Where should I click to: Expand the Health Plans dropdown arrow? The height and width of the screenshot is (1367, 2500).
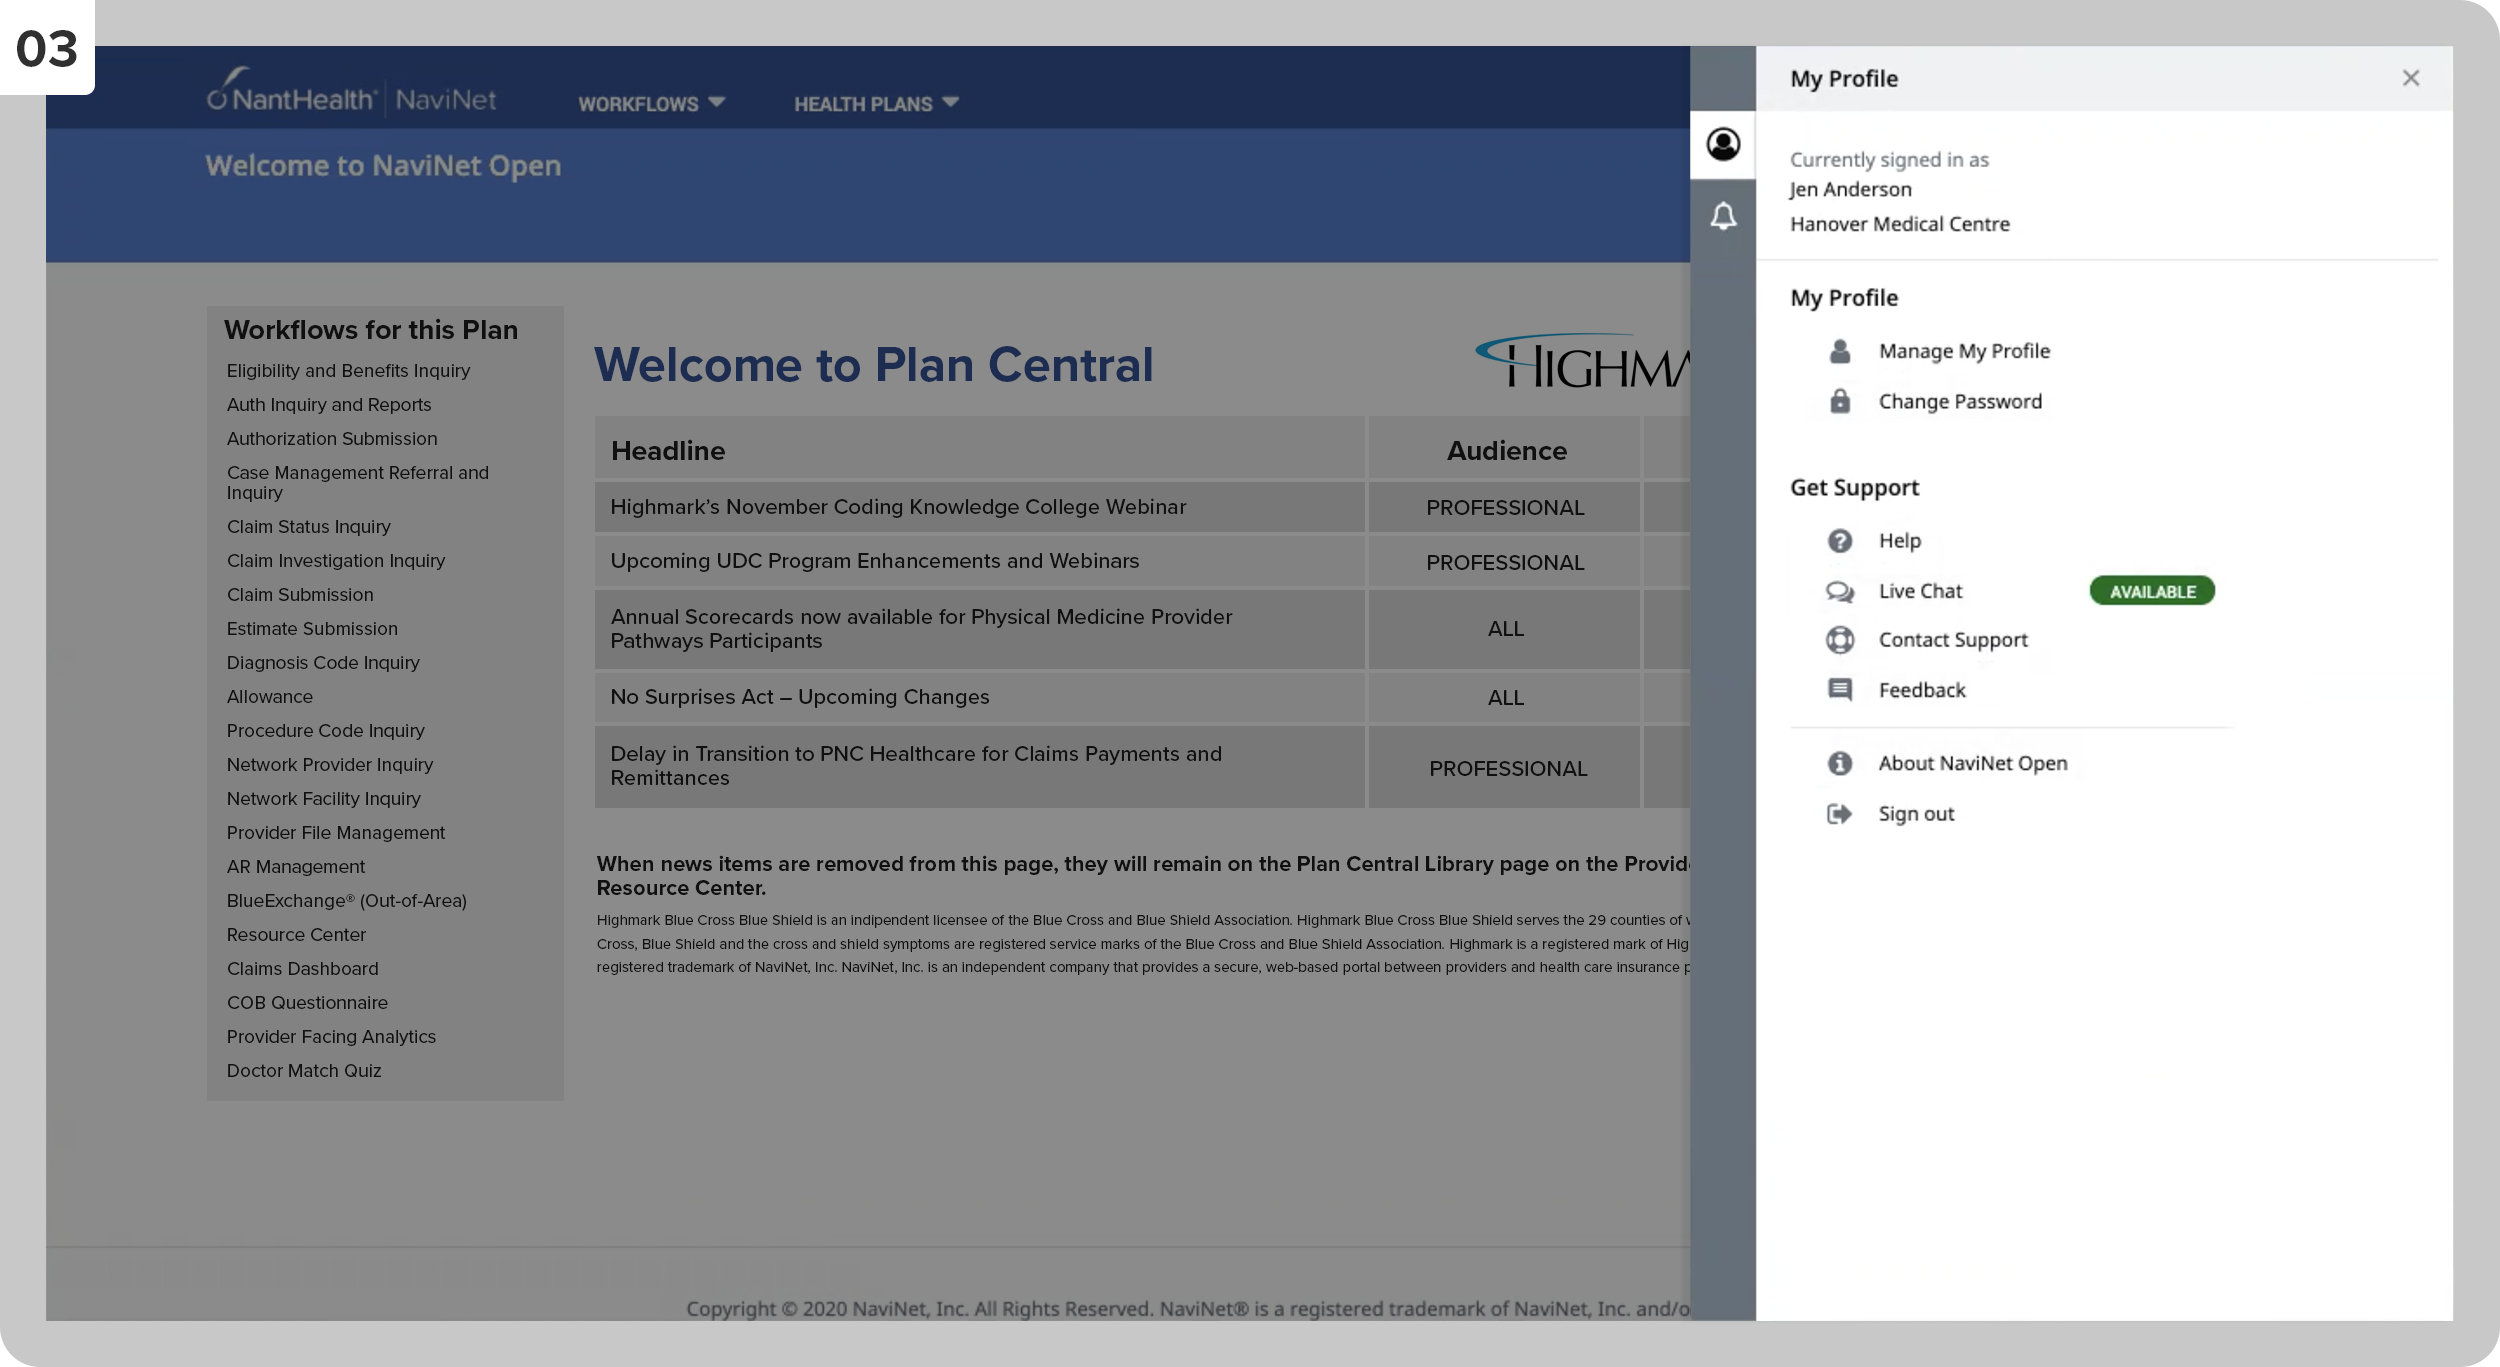pos(950,102)
